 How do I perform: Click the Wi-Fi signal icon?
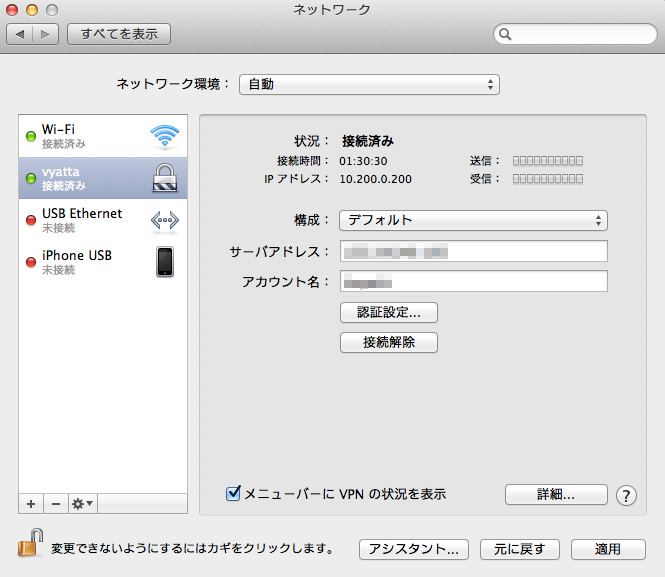[165, 137]
